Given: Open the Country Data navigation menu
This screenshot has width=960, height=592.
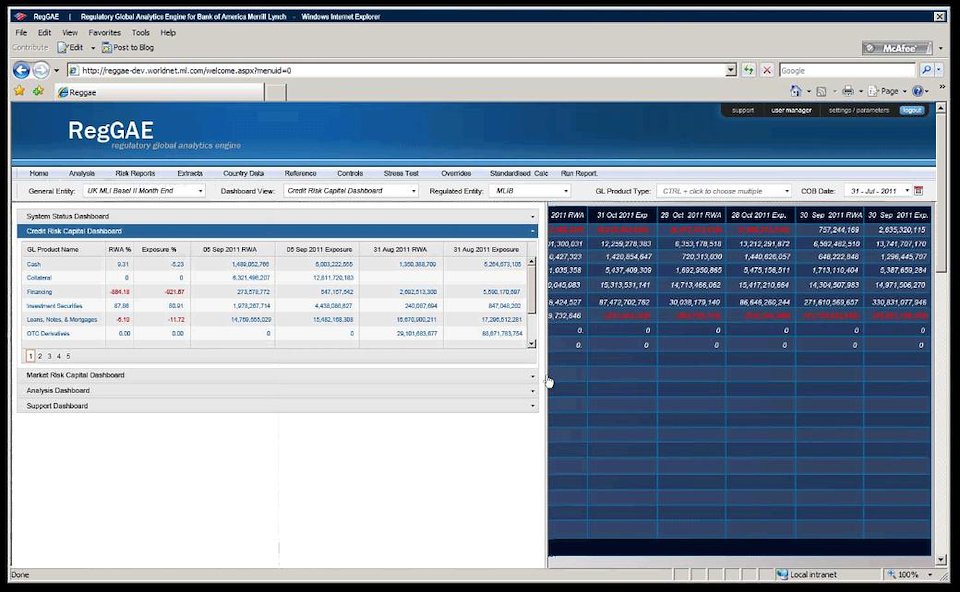Looking at the screenshot, I should (244, 173).
